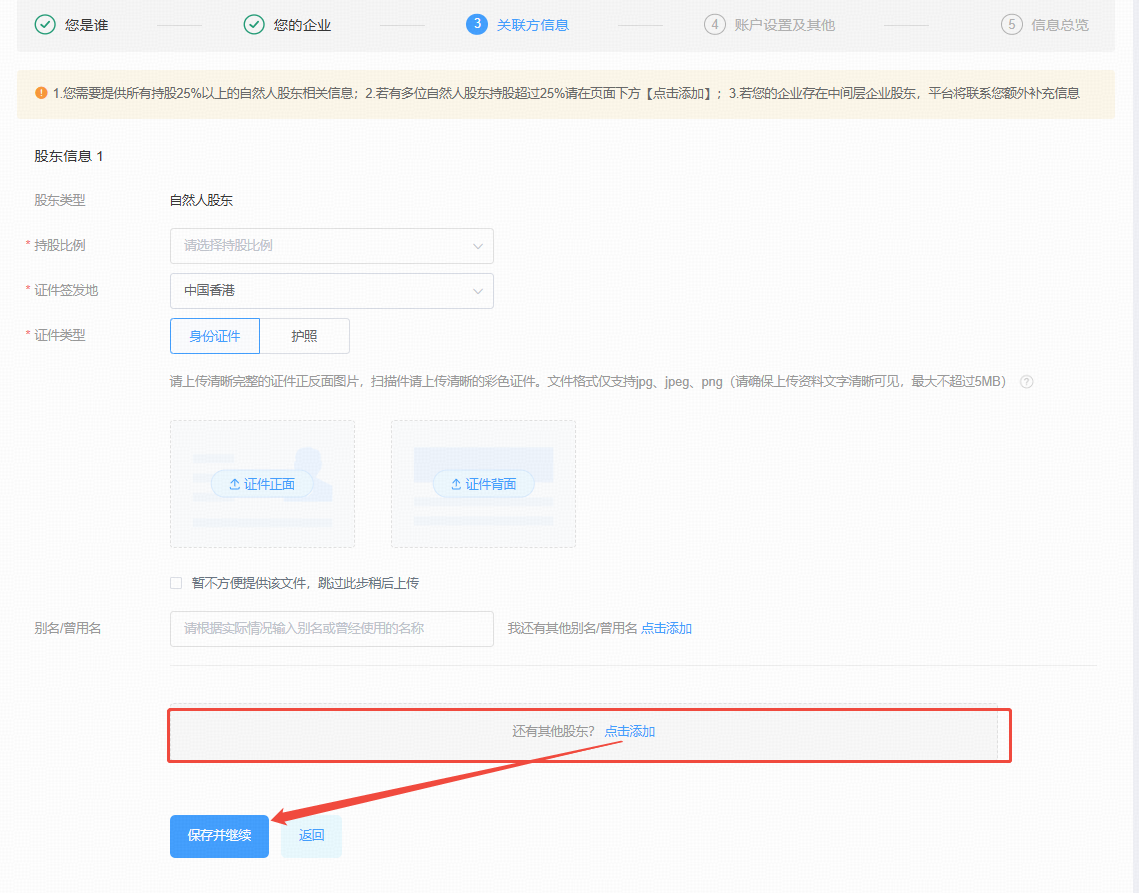Click step 3 circle for 关联方信息

(476, 24)
